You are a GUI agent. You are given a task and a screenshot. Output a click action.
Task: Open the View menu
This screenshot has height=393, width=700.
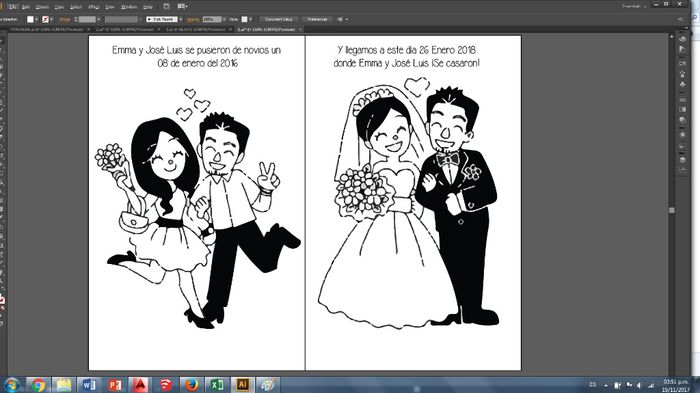point(110,7)
